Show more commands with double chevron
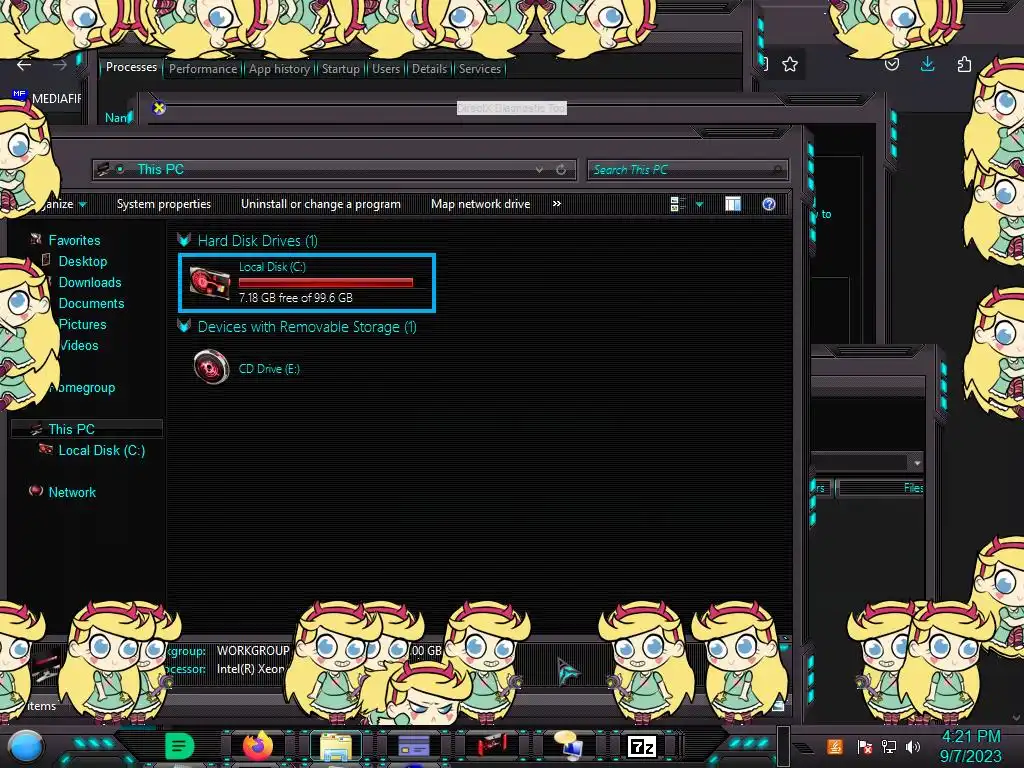 [557, 204]
